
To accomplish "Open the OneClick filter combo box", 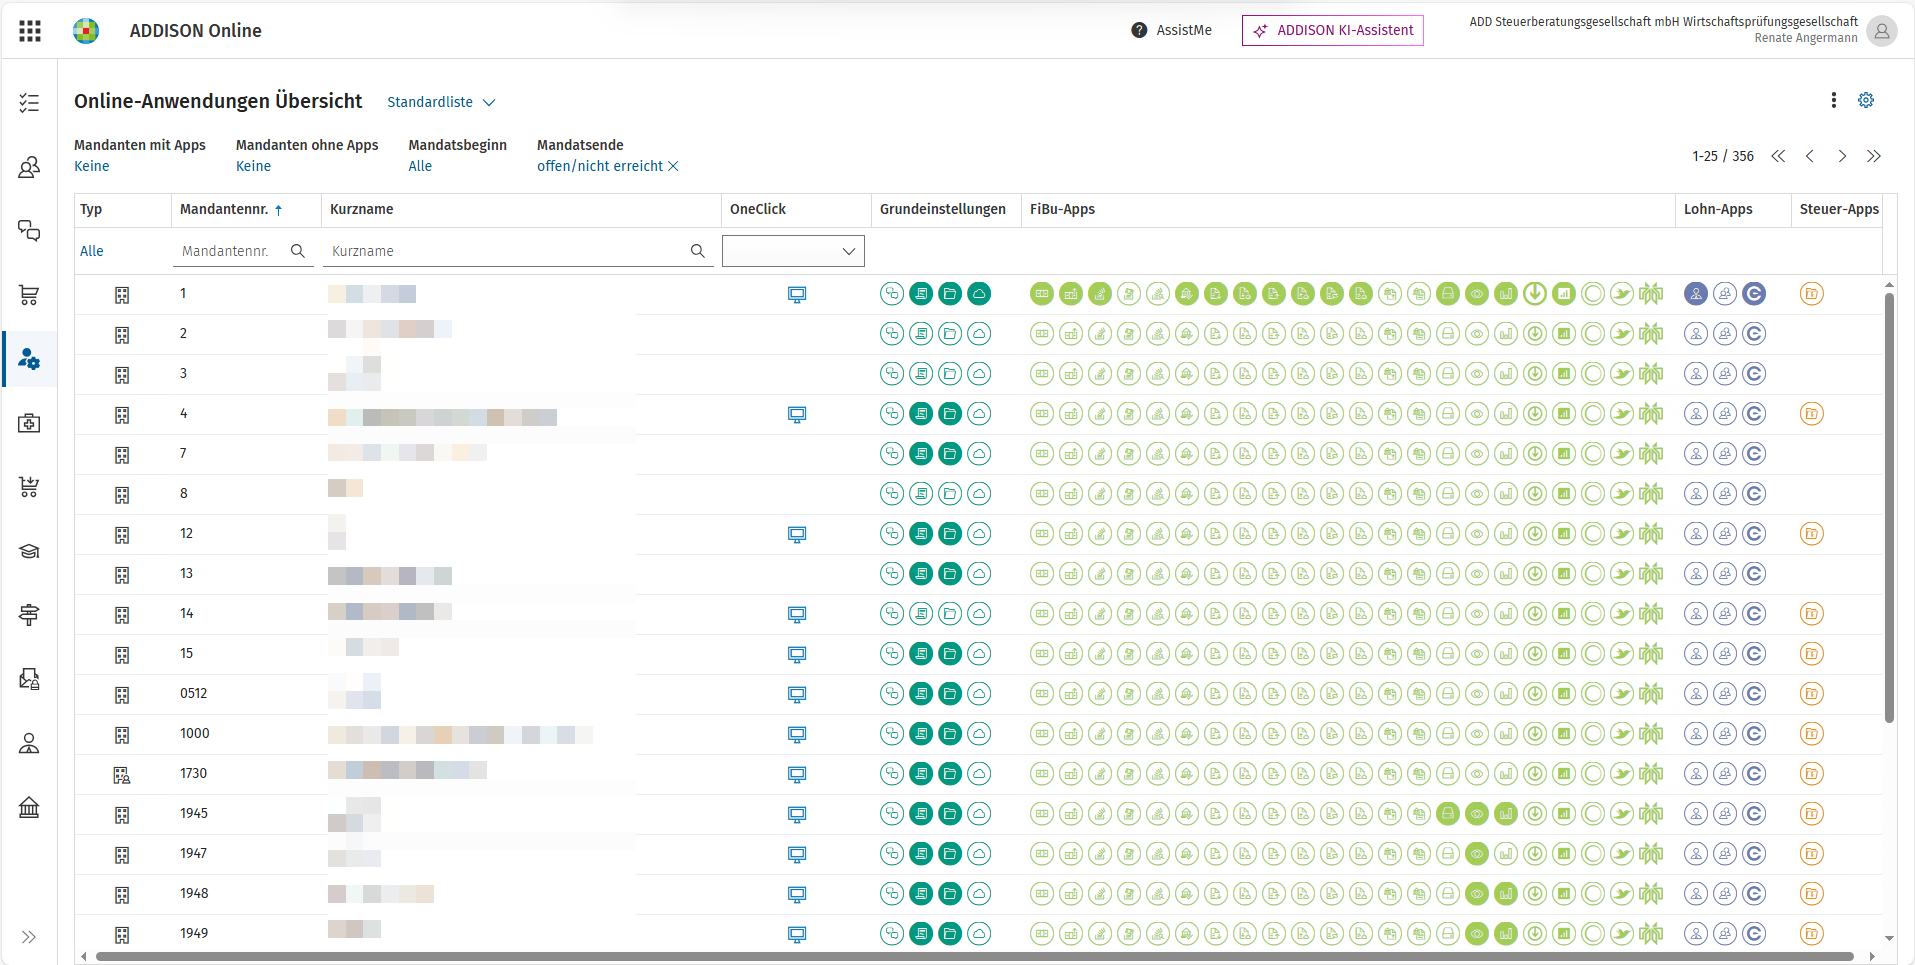I will 793,251.
